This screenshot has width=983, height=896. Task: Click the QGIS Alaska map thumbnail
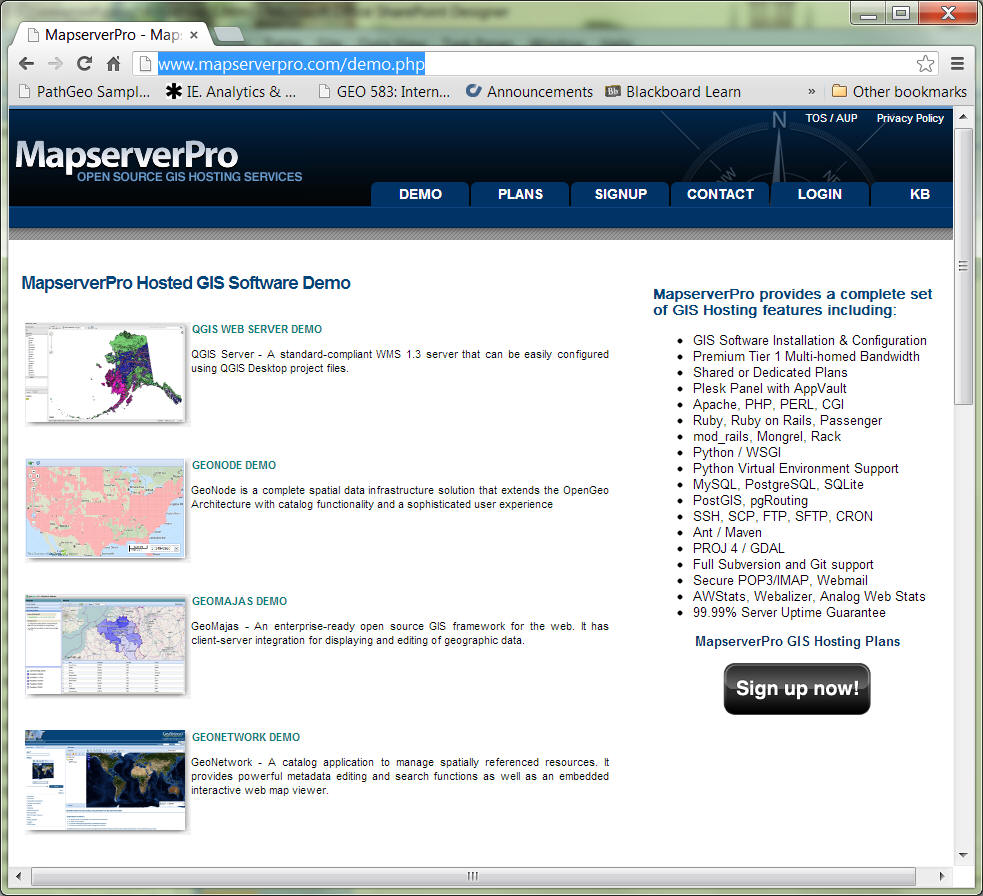pos(105,372)
